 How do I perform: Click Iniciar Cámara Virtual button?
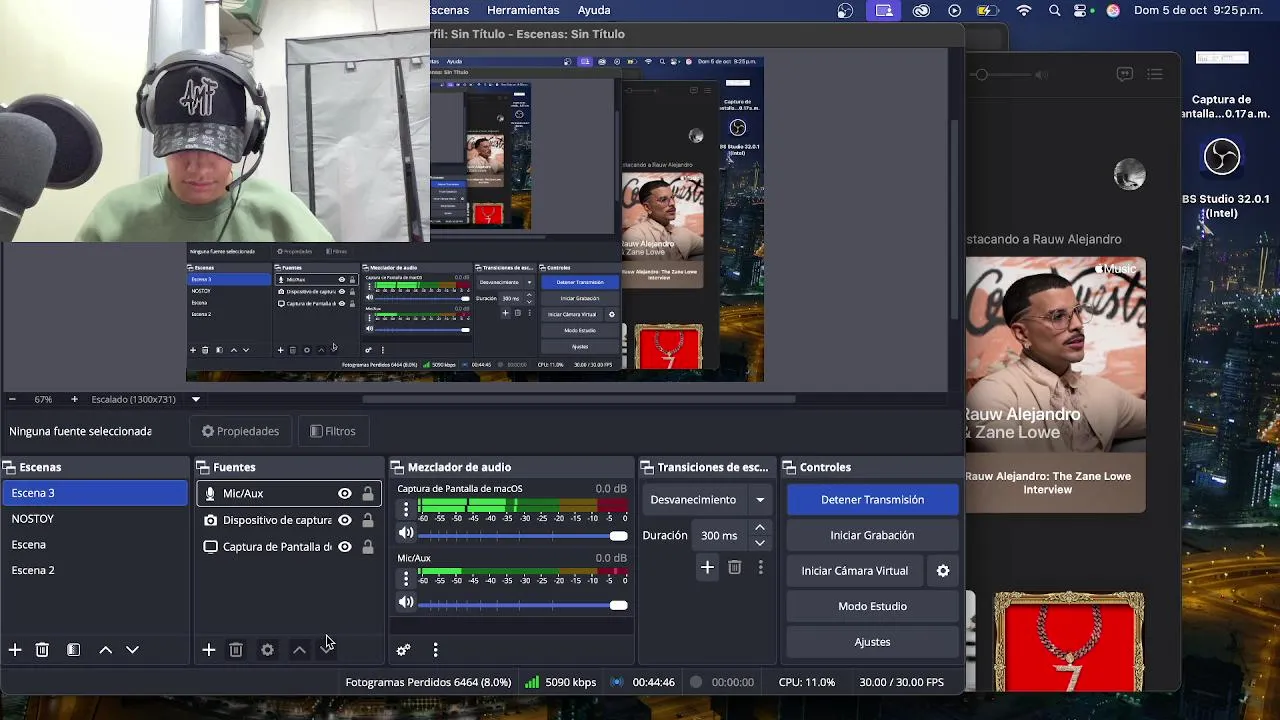[854, 571]
